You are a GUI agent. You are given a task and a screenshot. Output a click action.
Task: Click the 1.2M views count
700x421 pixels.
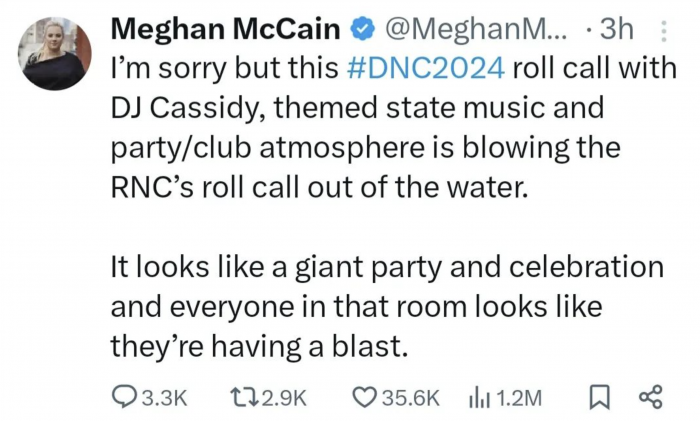(519, 397)
